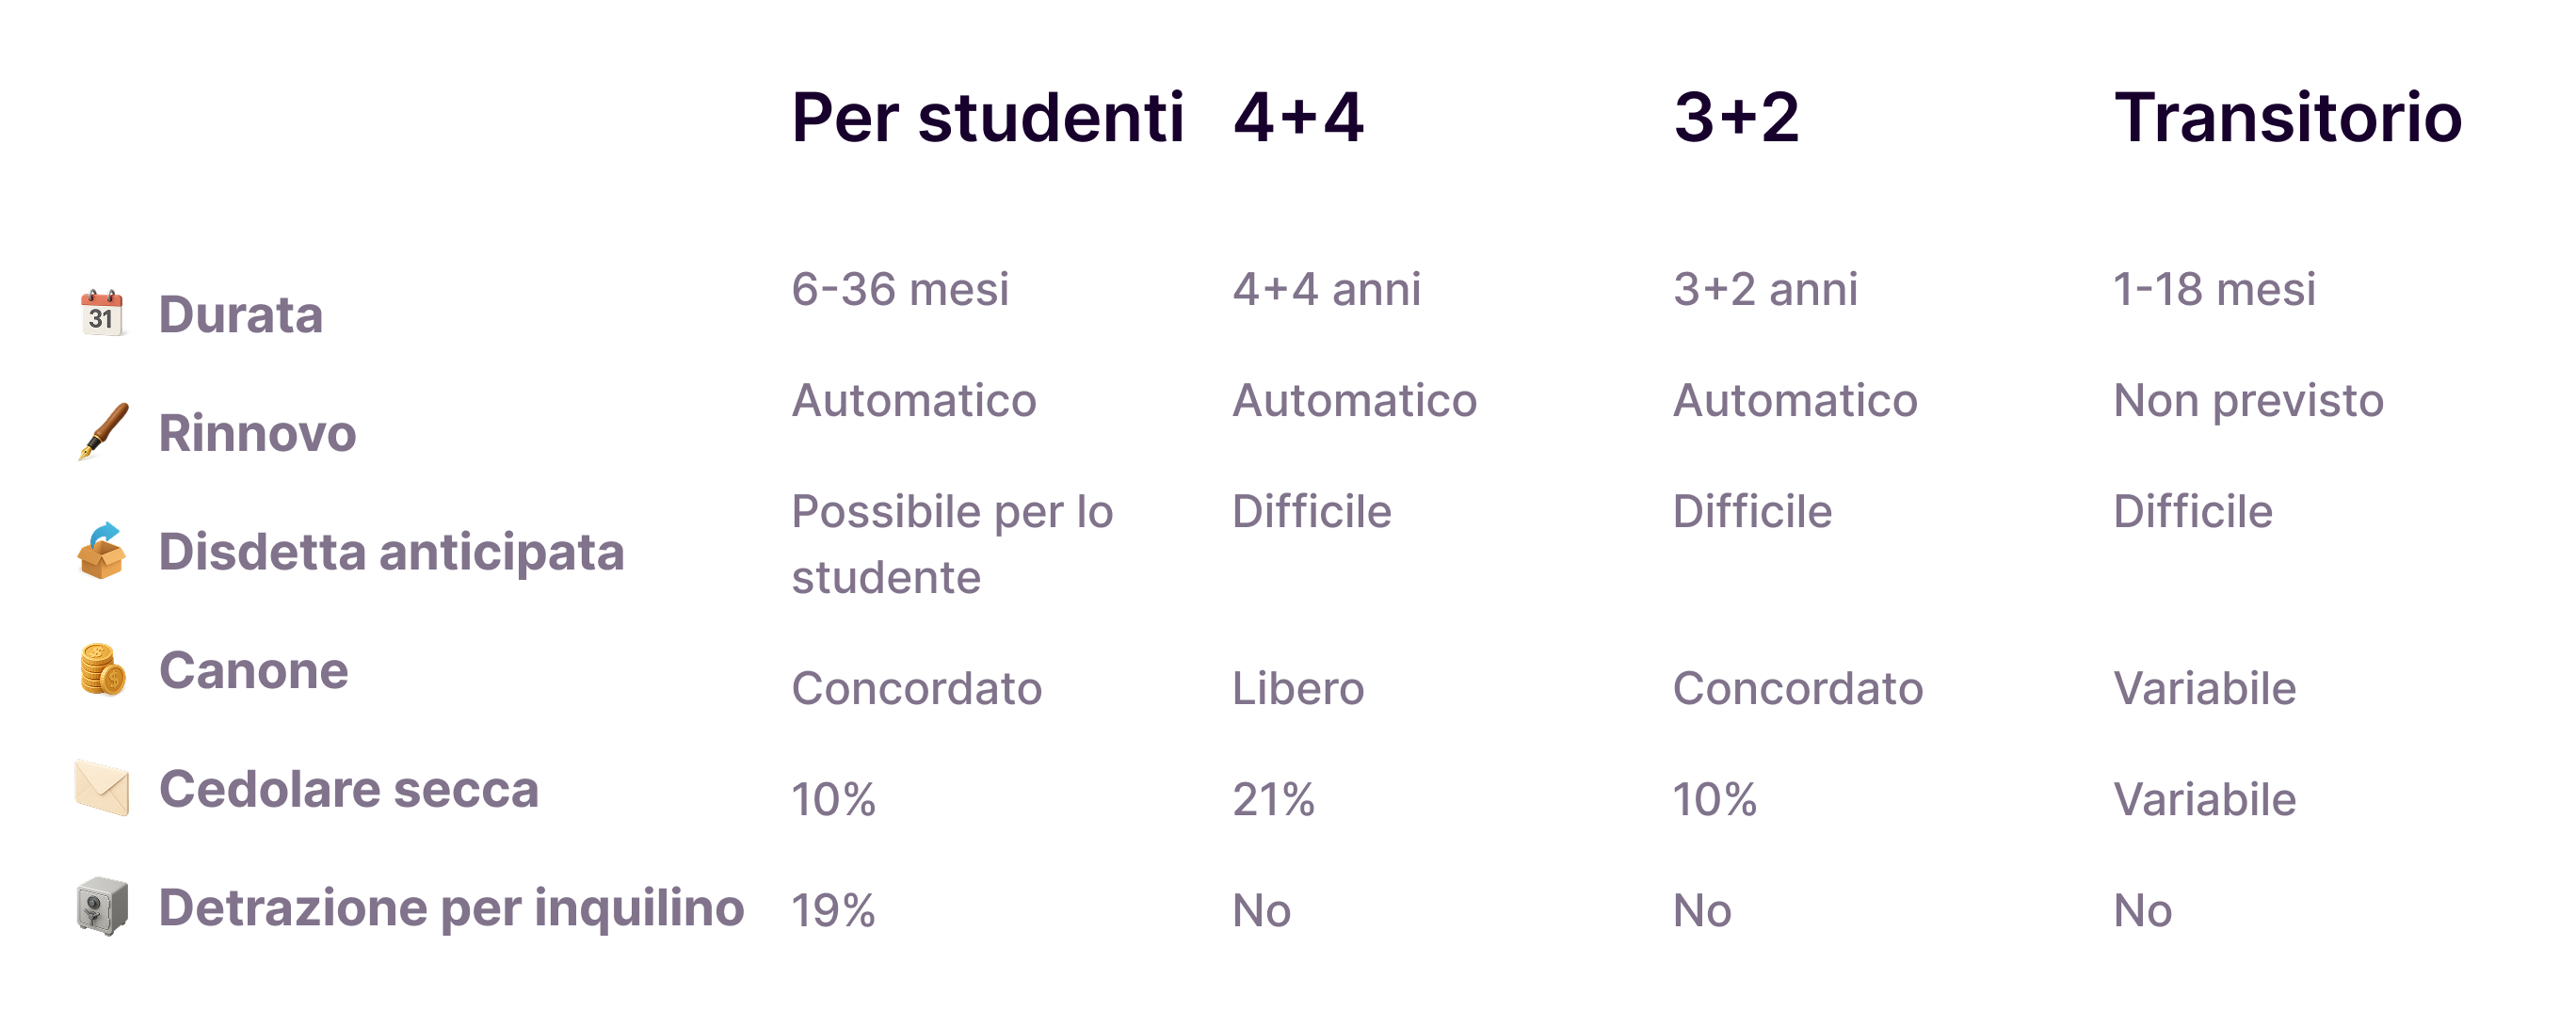Select the Transitorio column header

(2287, 118)
